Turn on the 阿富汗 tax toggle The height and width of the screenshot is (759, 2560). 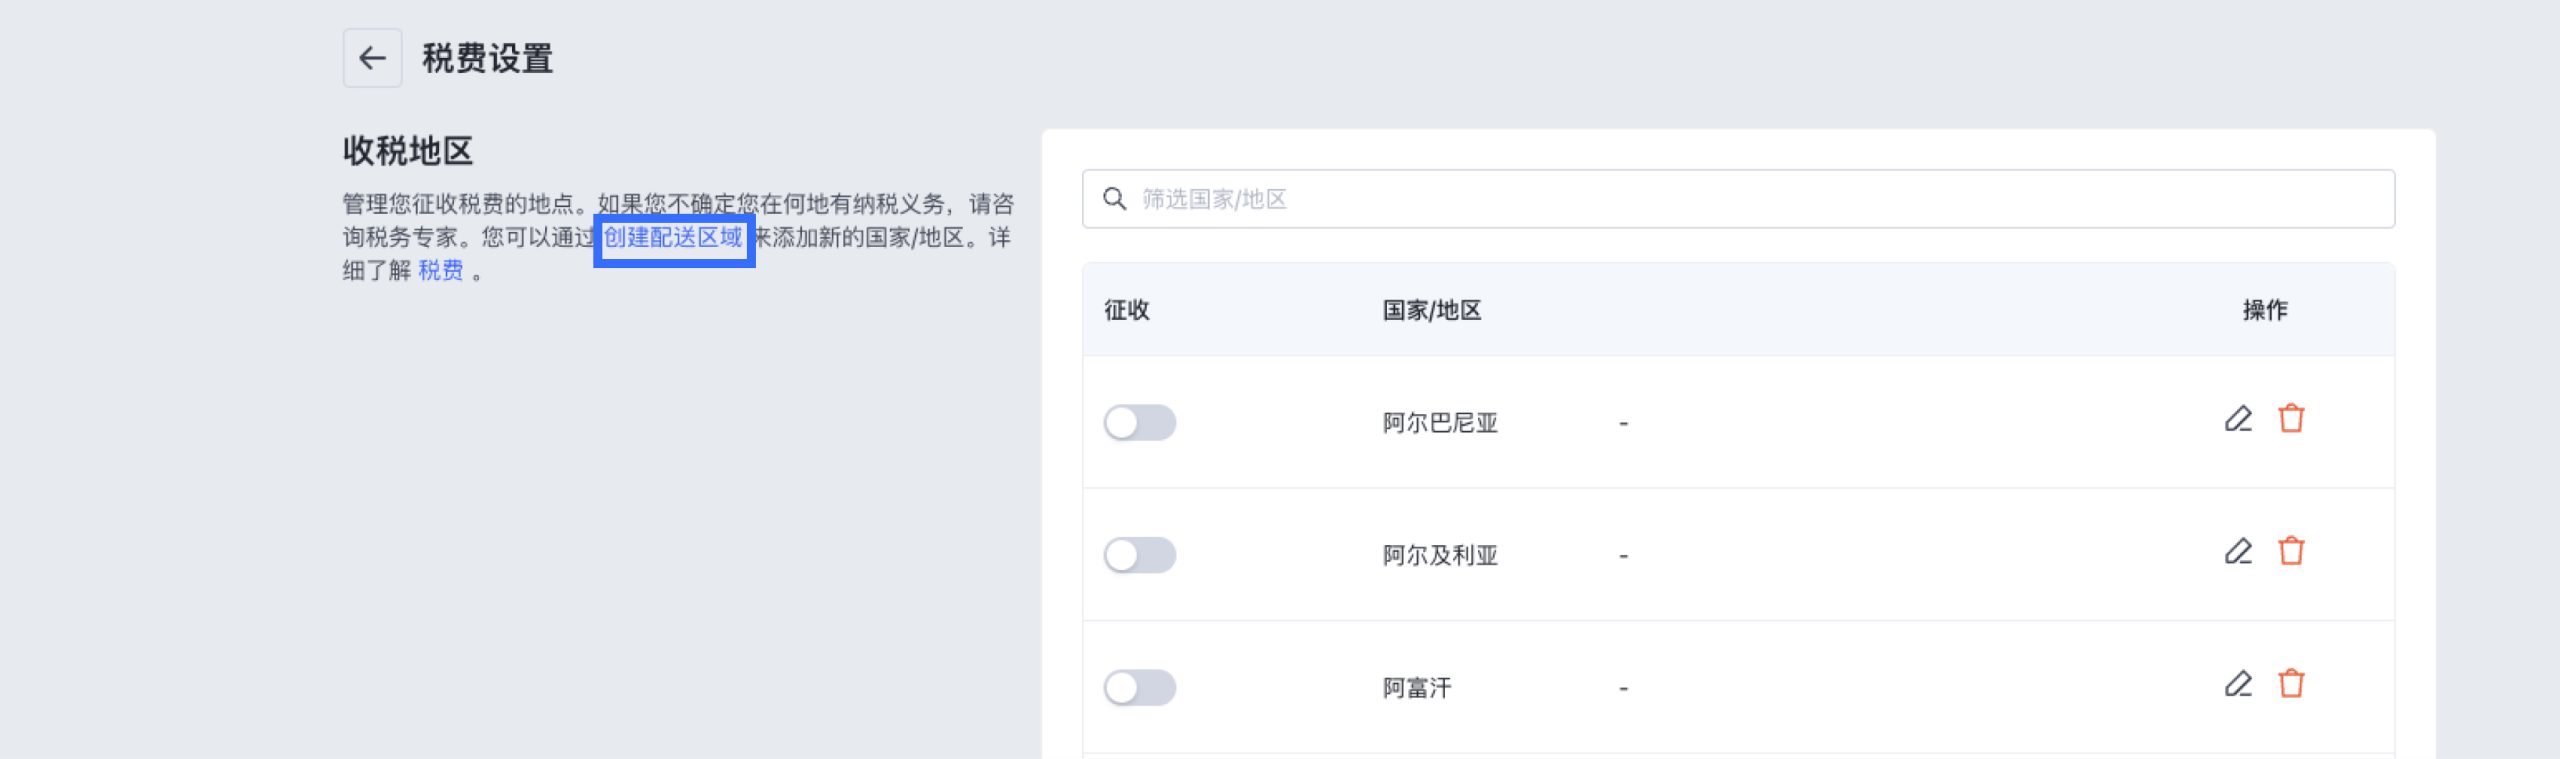[1139, 688]
